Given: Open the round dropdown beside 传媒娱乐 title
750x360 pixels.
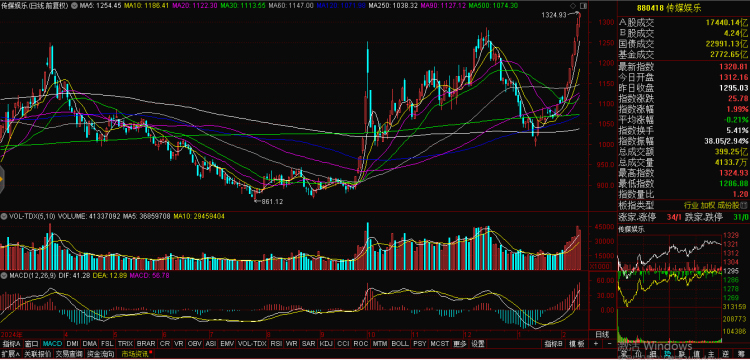Looking at the screenshot, I should pyautogui.click(x=74, y=6).
